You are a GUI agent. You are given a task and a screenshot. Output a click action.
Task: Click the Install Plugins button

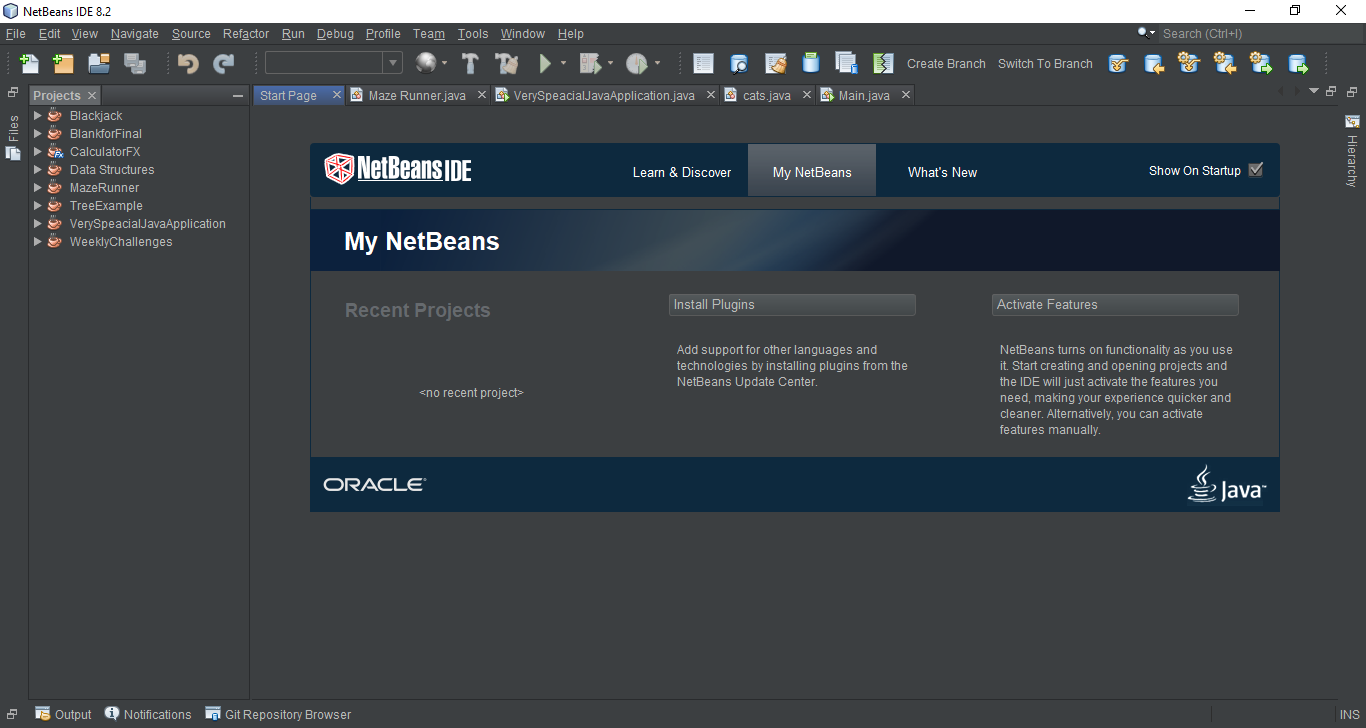792,304
